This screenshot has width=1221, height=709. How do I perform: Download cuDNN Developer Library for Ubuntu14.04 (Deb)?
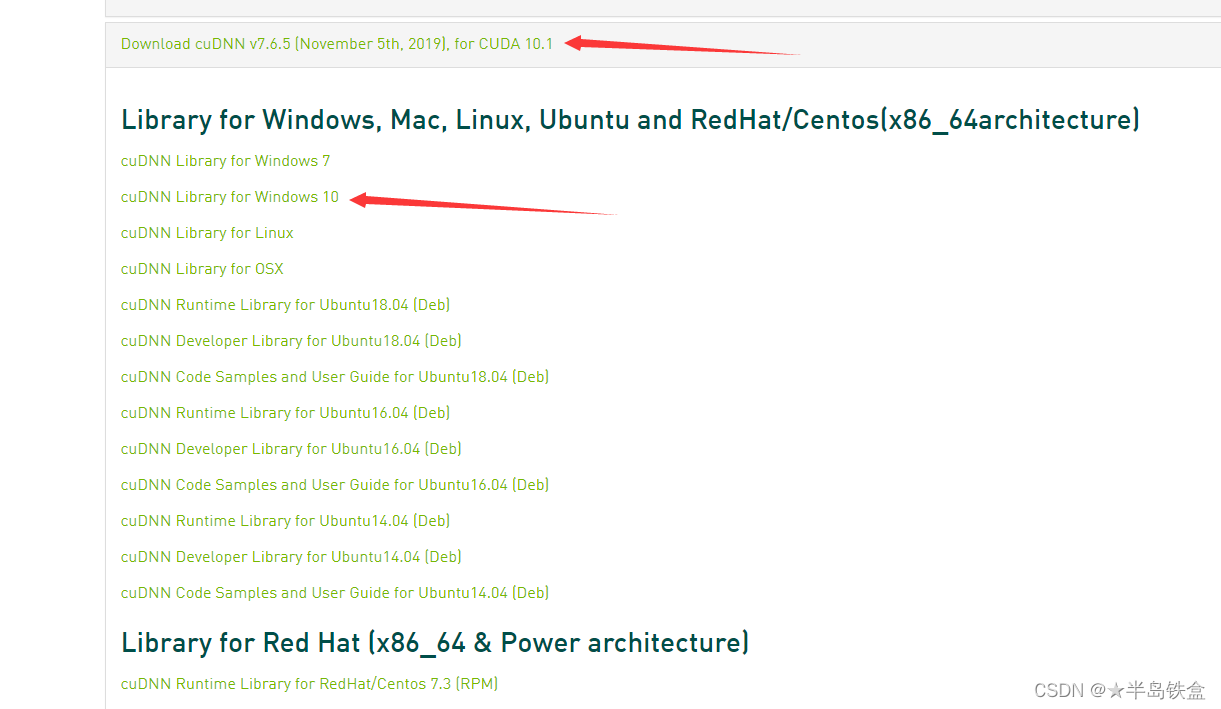[291, 557]
